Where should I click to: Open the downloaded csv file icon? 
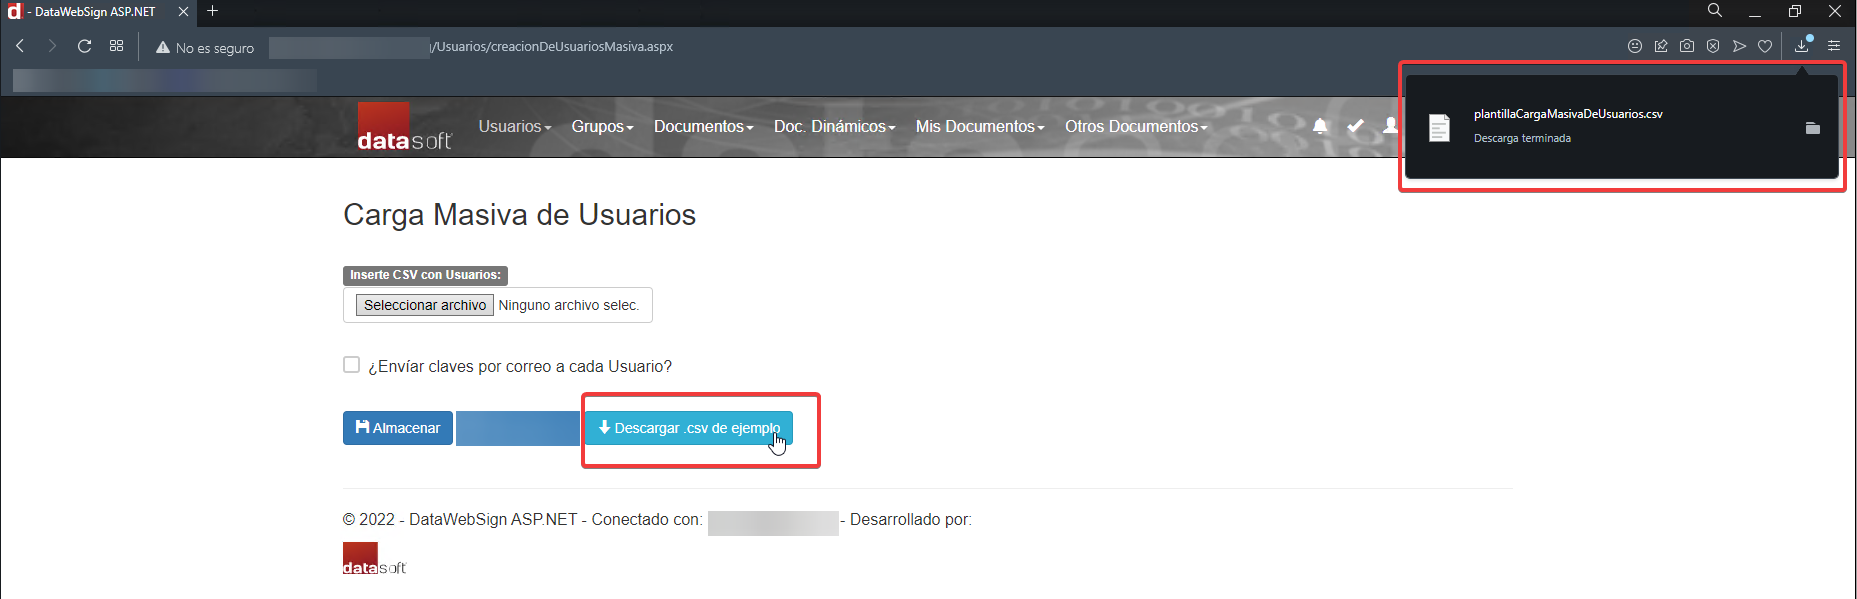(x=1439, y=128)
